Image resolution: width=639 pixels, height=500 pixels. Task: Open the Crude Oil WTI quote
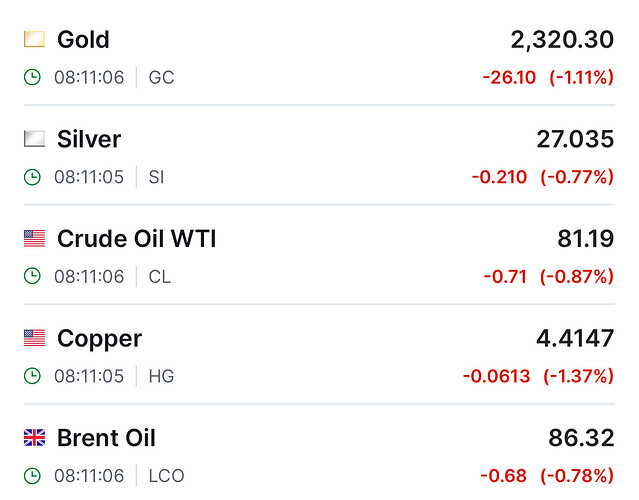[137, 238]
